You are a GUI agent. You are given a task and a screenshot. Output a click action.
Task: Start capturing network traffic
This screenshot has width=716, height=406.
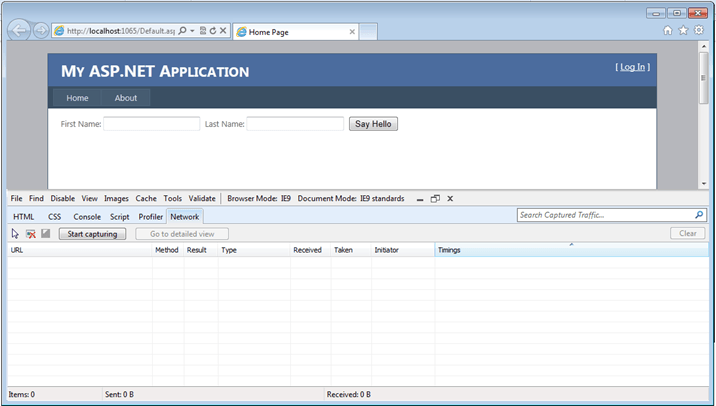[92, 234]
